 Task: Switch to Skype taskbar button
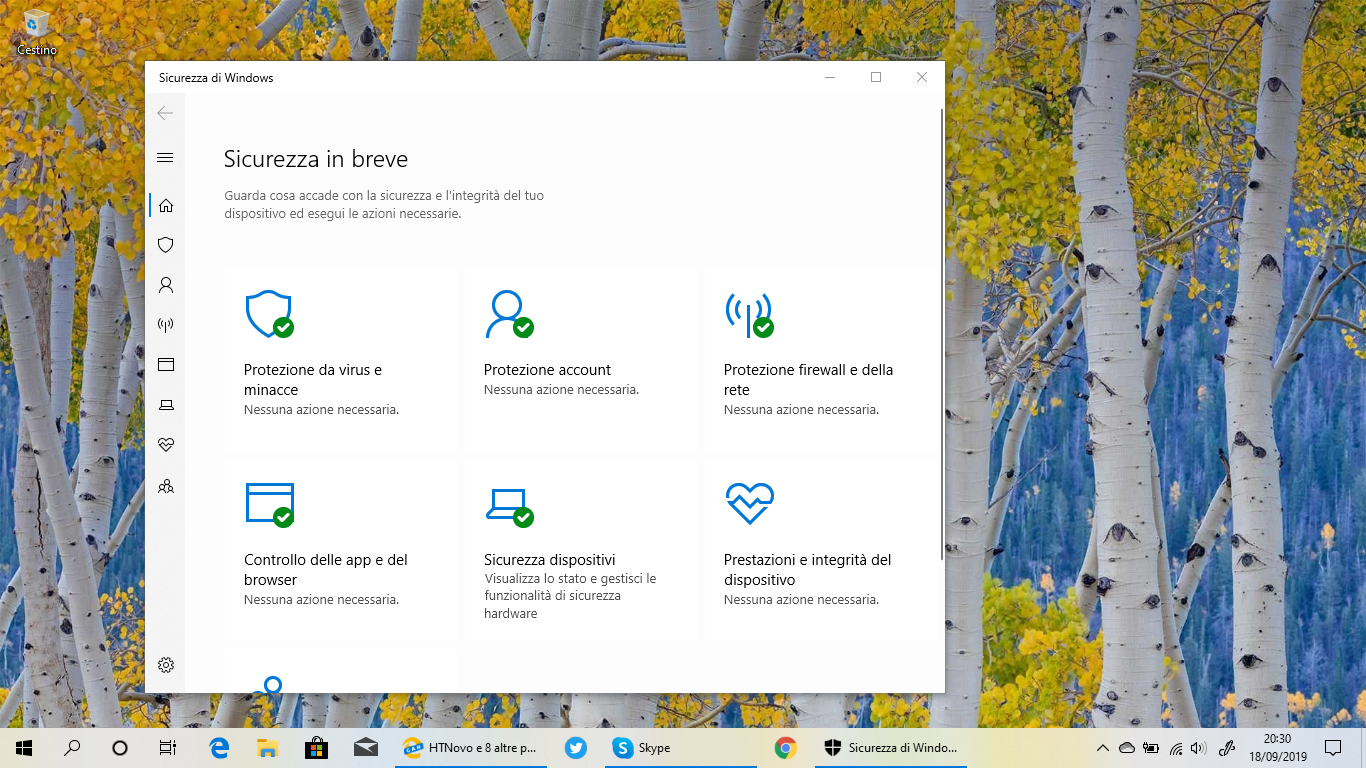(682, 747)
